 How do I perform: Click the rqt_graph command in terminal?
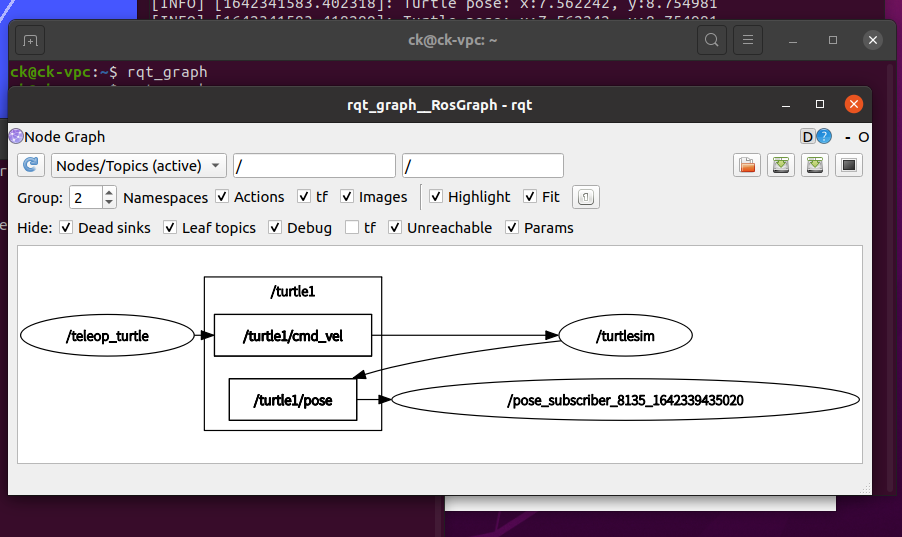167,72
